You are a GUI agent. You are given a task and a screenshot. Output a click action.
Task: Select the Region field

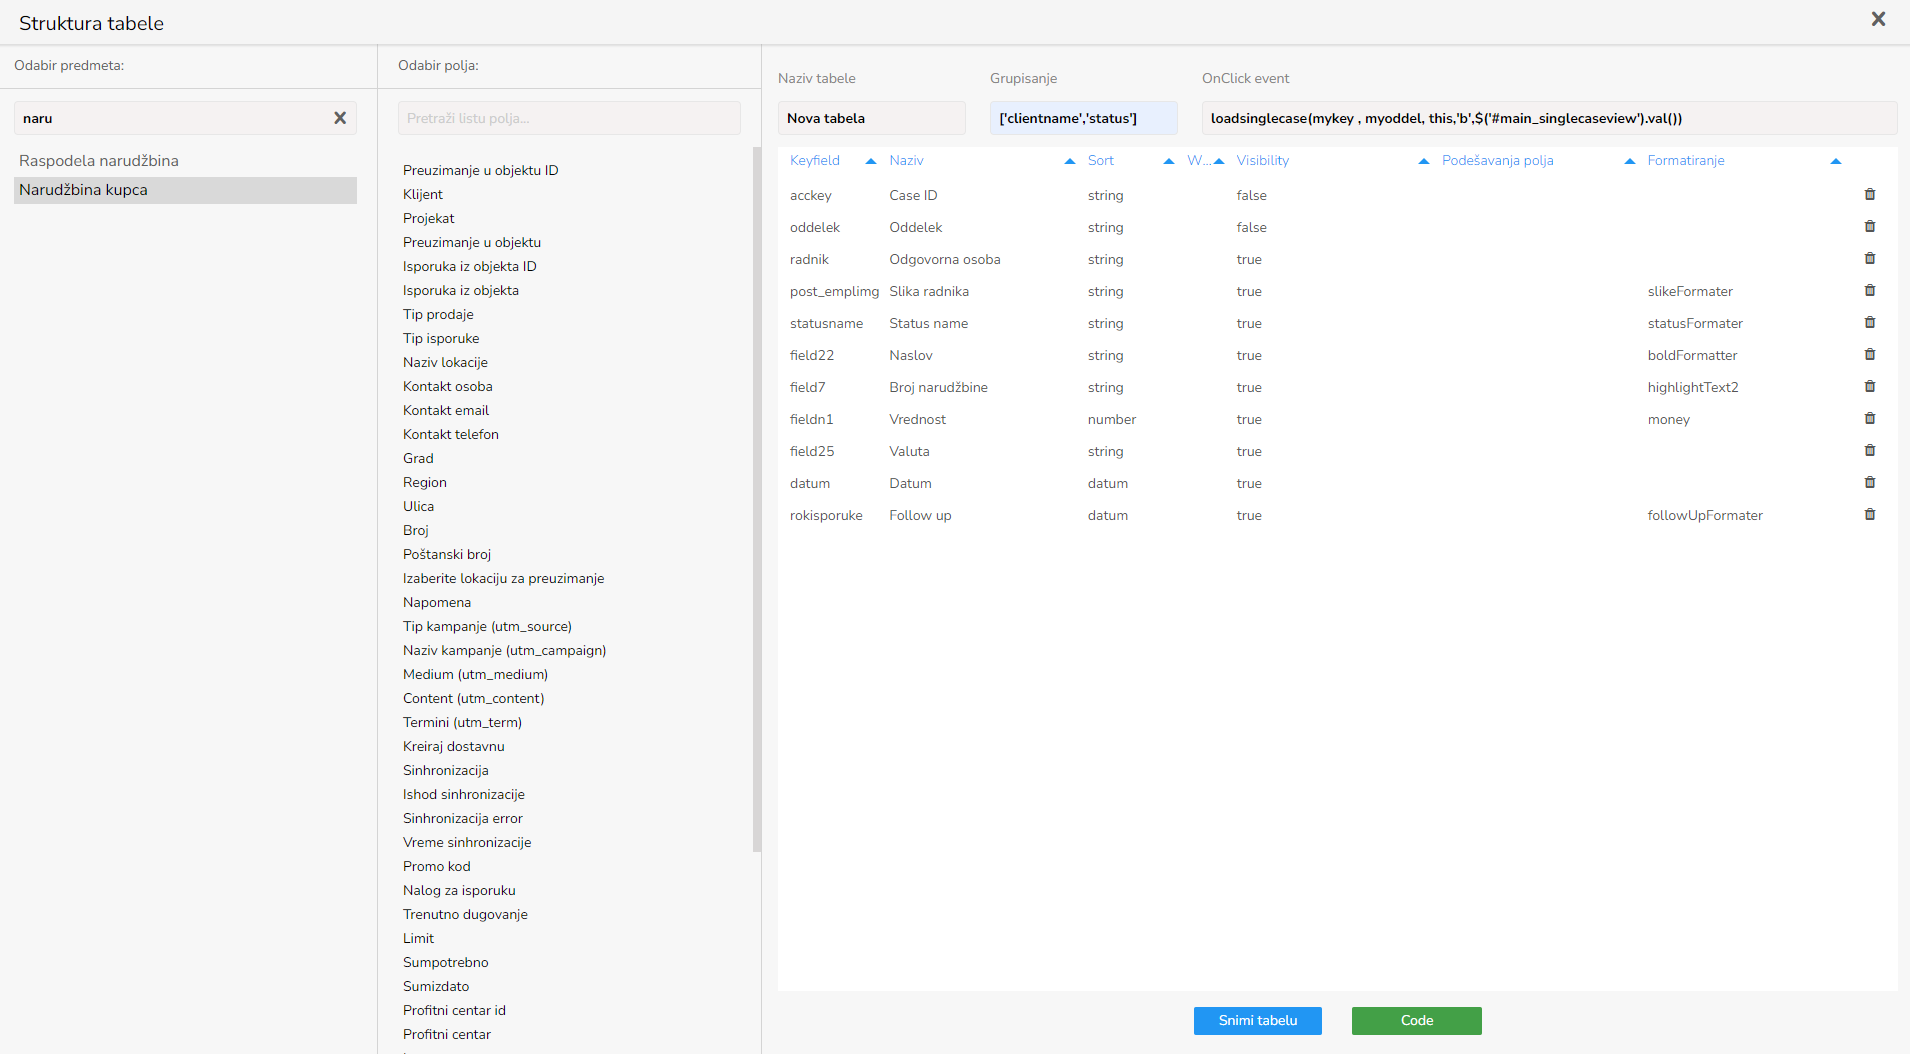tap(425, 483)
